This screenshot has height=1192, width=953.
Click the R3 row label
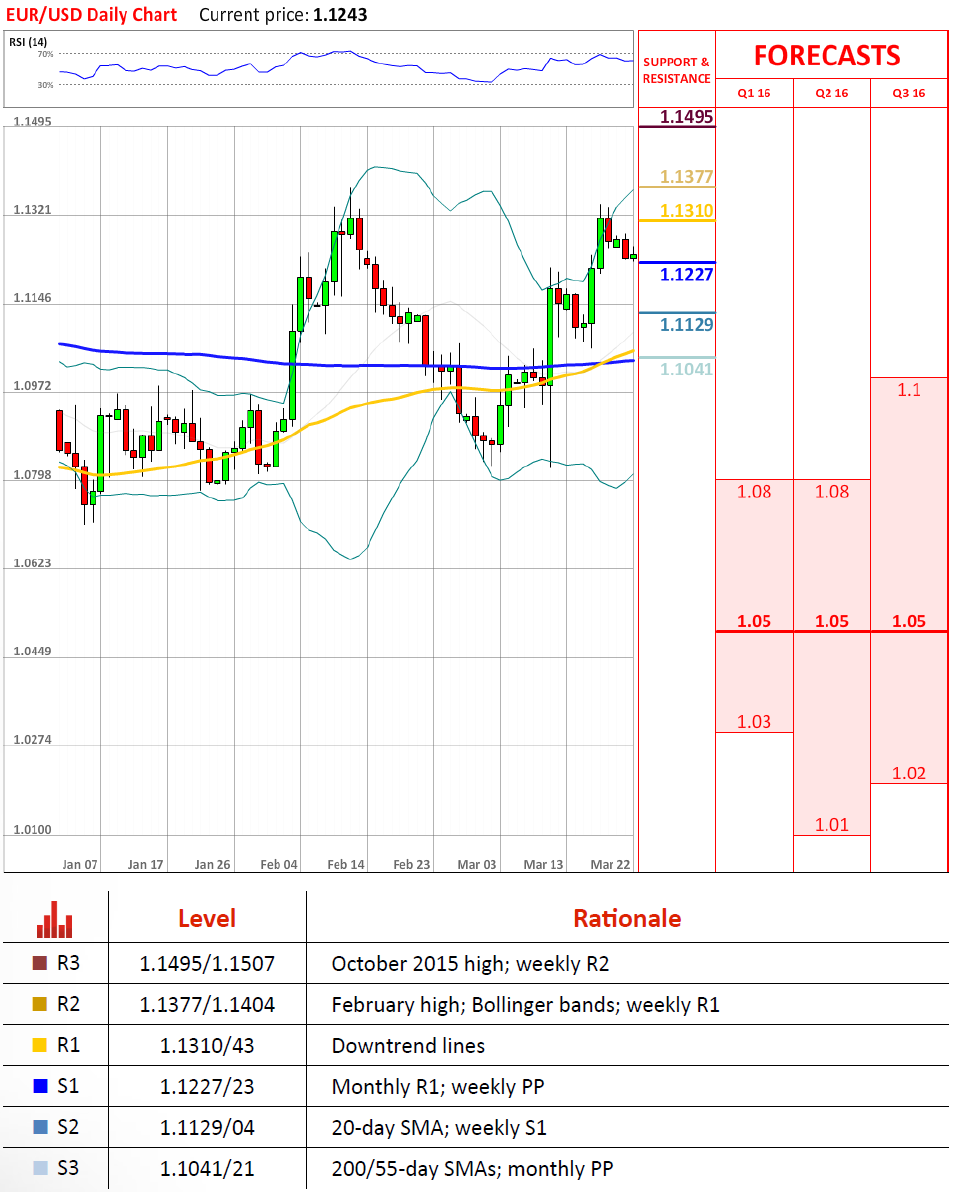pyautogui.click(x=68, y=963)
